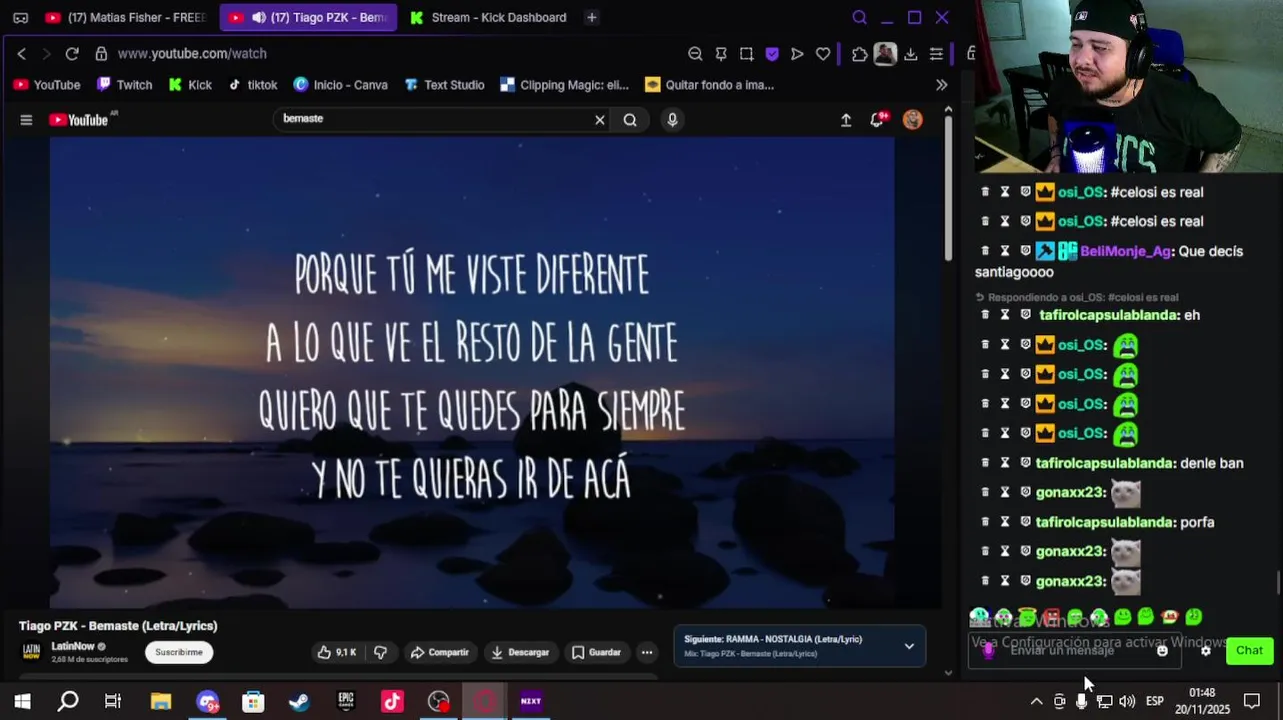Click the shield icon on the "porfa" message

[x=1025, y=522]
